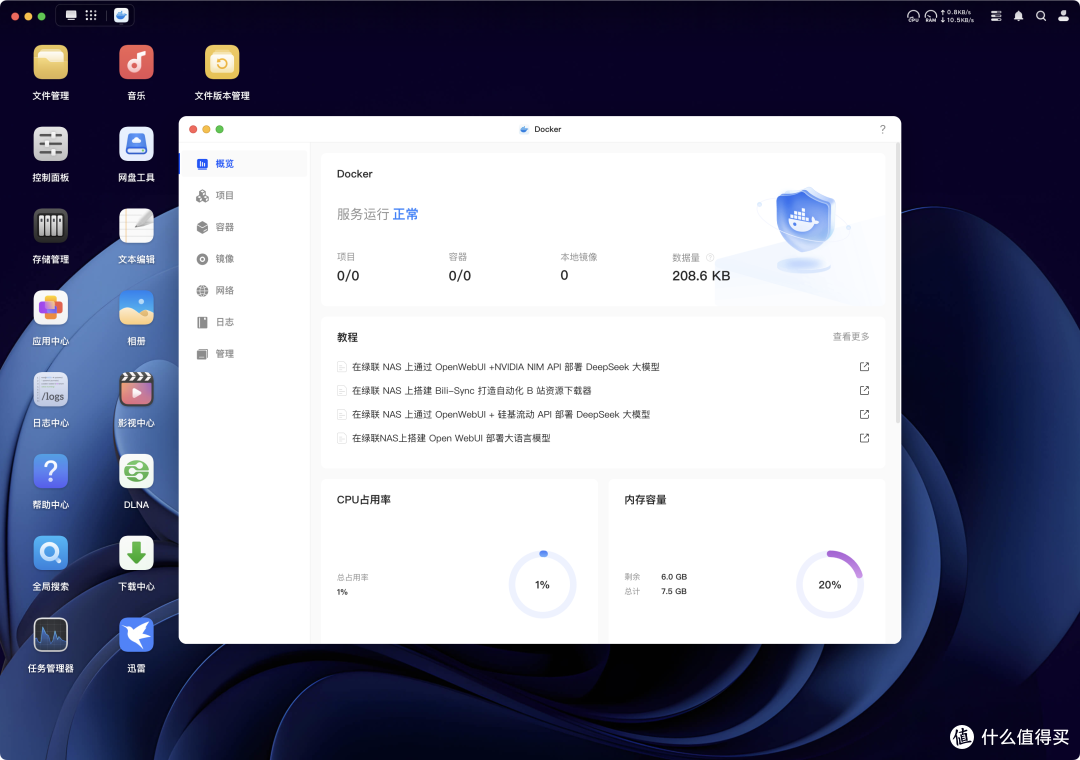Open the 控制面板 control panel
The height and width of the screenshot is (760, 1080).
pyautogui.click(x=50, y=145)
